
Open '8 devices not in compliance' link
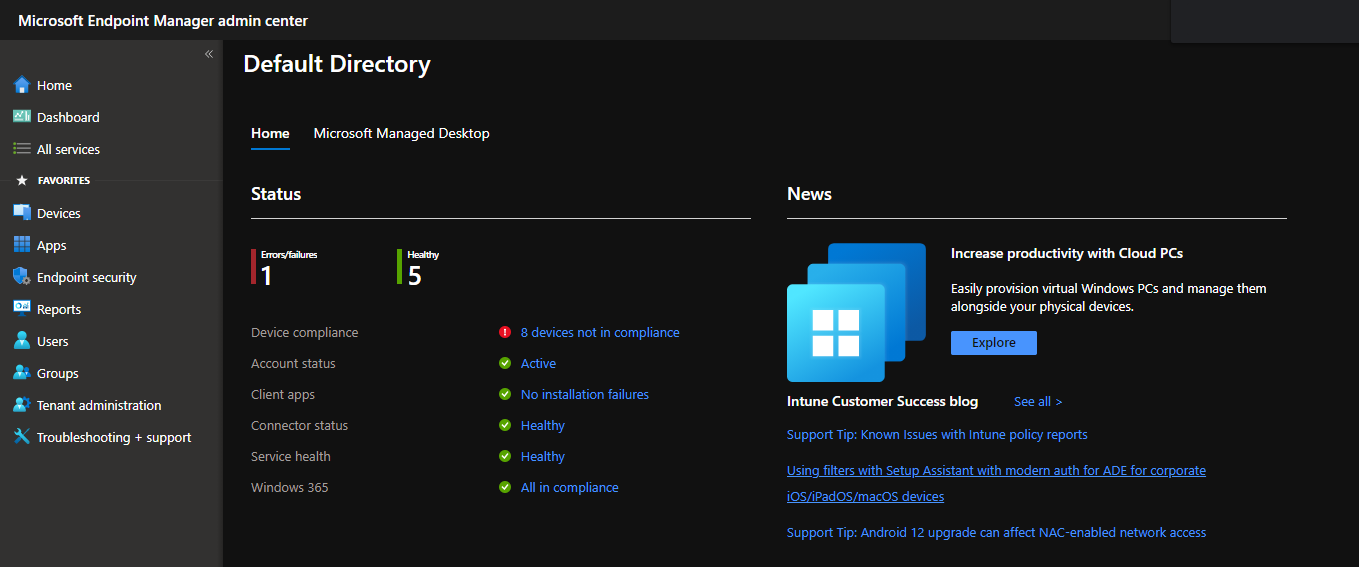click(600, 332)
